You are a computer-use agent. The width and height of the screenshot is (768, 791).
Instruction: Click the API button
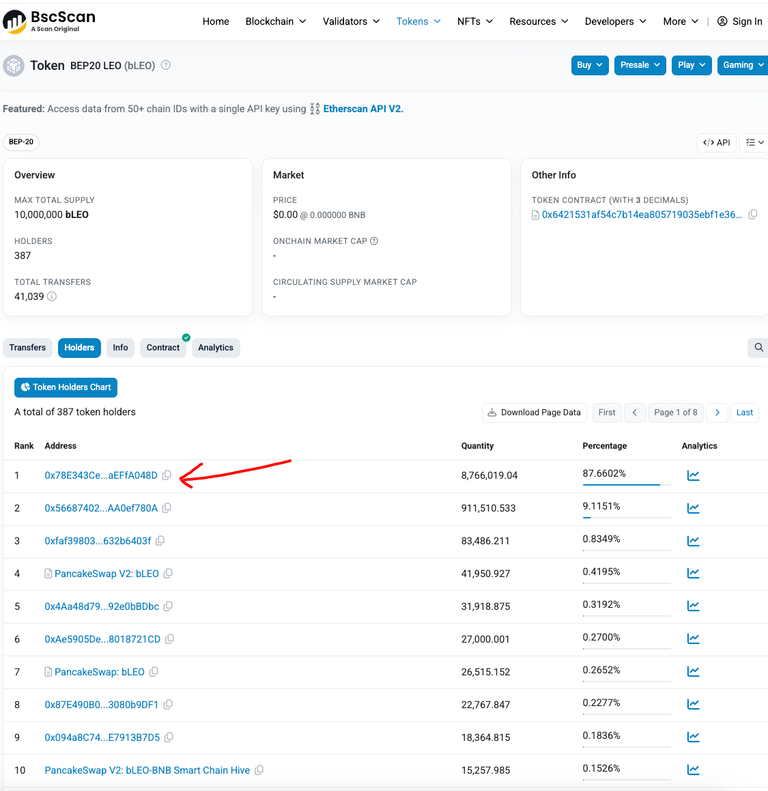(717, 143)
